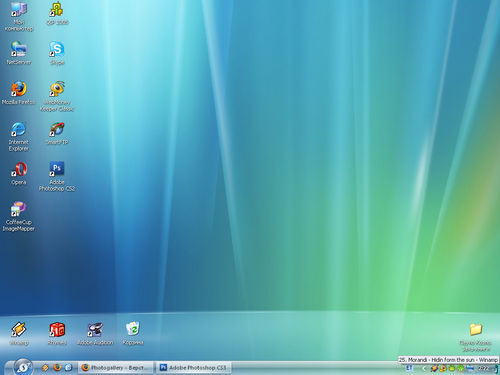Click the Winamp tray icon
500x375 pixels.
click(x=434, y=368)
